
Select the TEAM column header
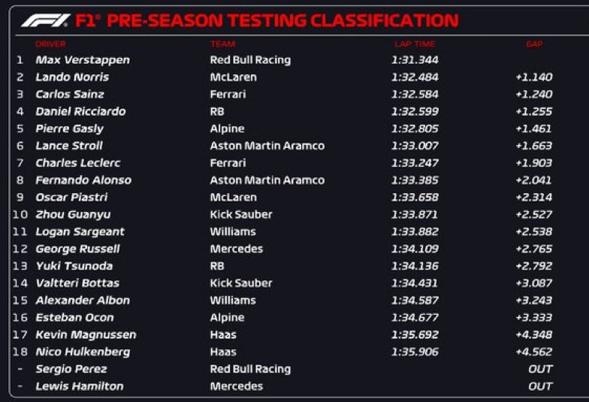point(223,44)
